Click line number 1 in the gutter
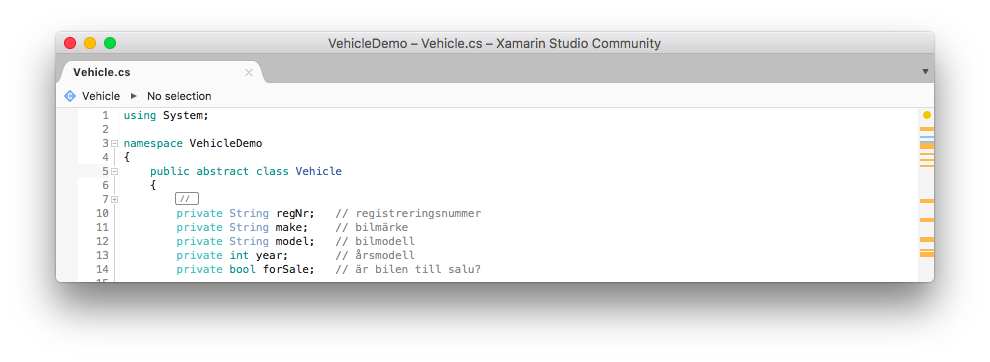This screenshot has width=990, height=362. (105, 116)
